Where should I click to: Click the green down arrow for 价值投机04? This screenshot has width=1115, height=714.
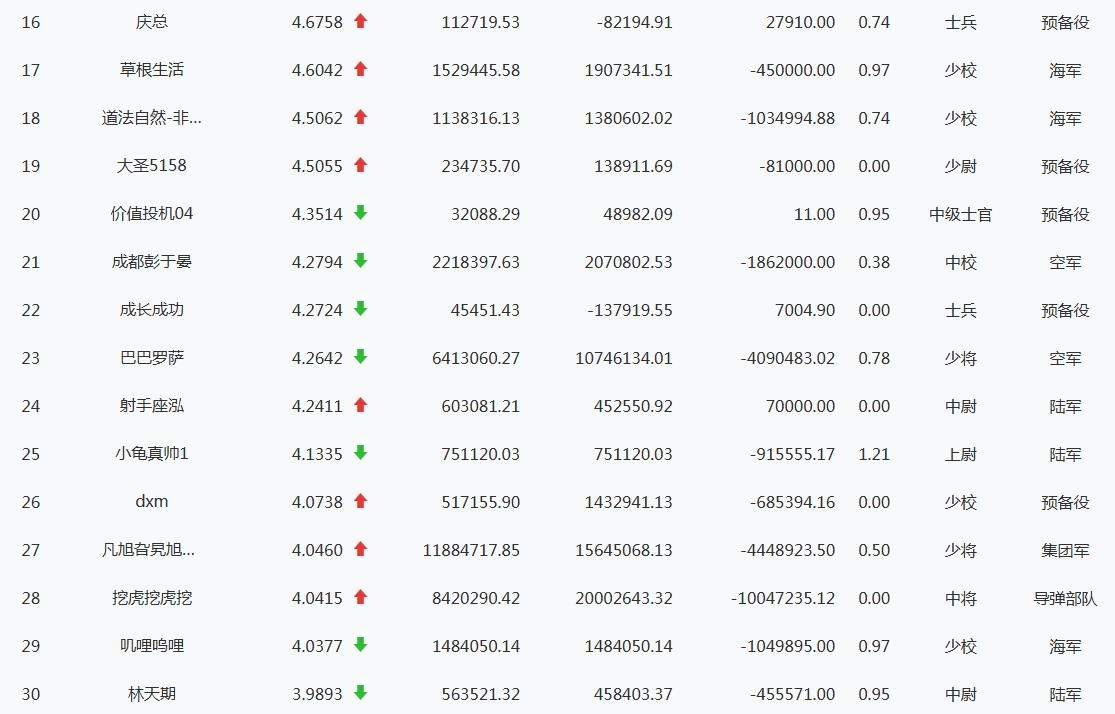pos(361,213)
